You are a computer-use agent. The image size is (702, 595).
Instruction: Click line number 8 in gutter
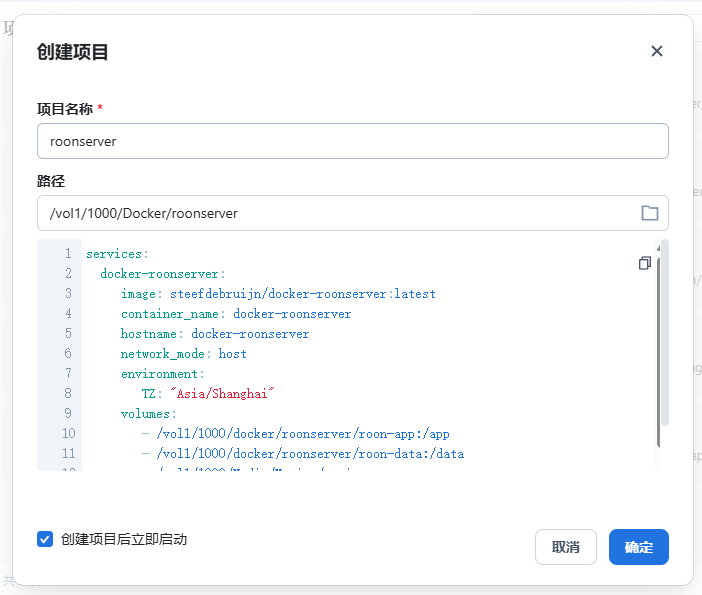click(68, 394)
